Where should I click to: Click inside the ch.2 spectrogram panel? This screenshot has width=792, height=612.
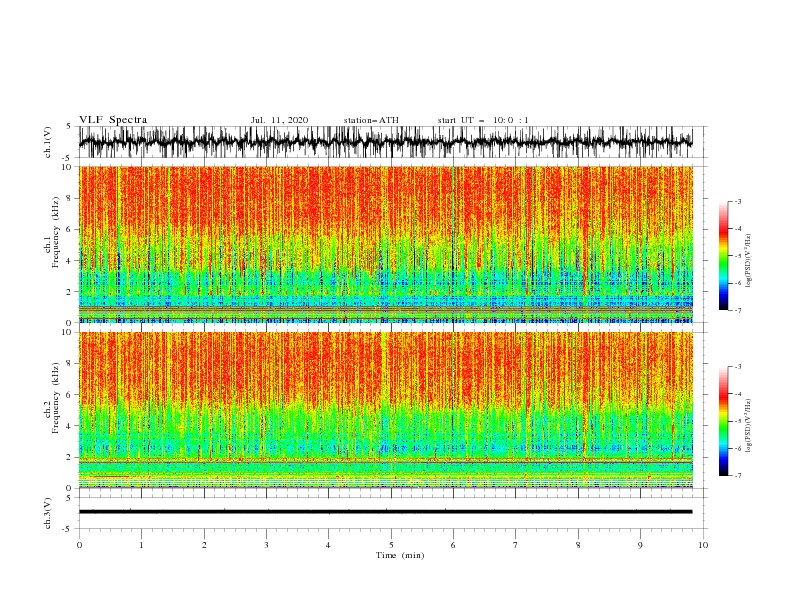[x=385, y=410]
